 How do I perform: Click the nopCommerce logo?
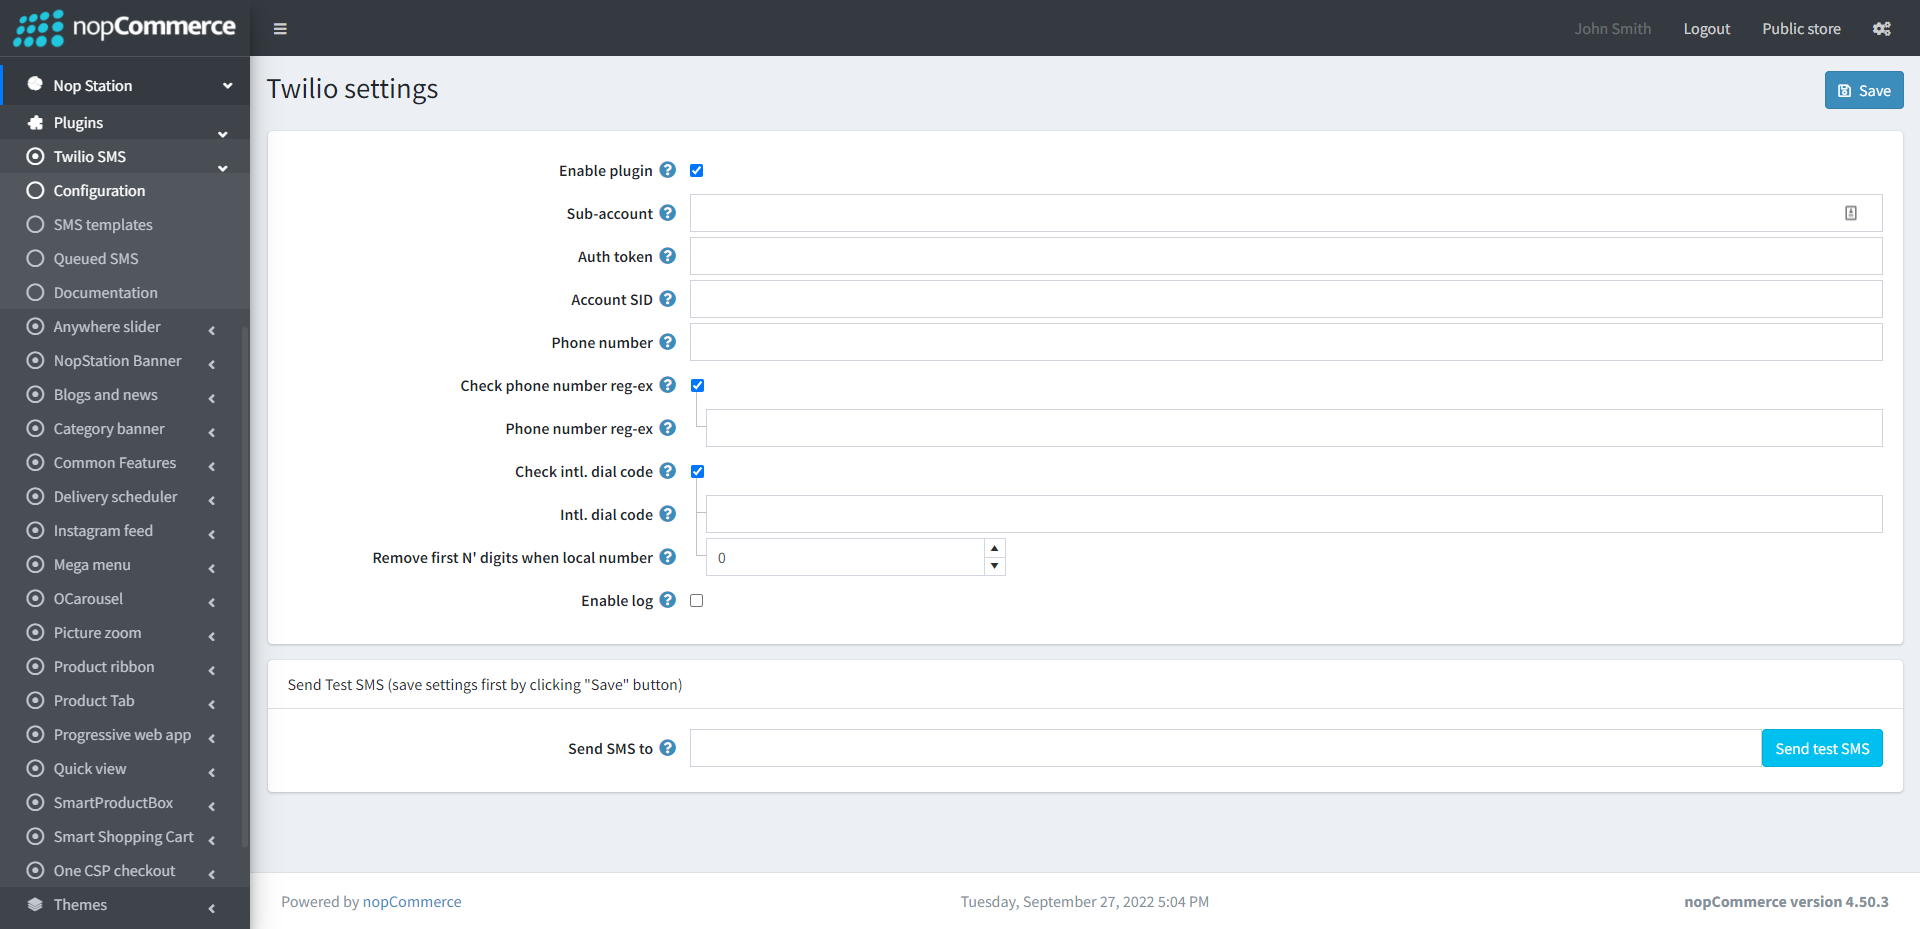coord(125,27)
